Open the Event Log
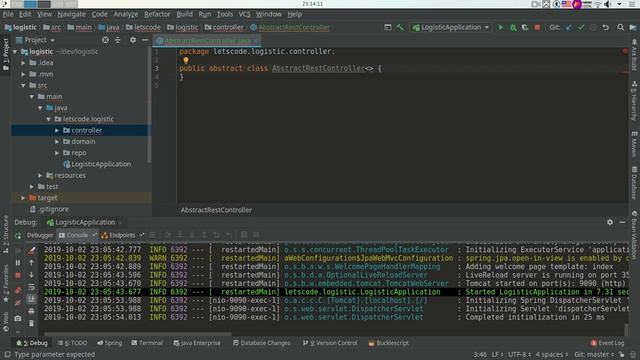This screenshot has width=640, height=360. tap(607, 343)
